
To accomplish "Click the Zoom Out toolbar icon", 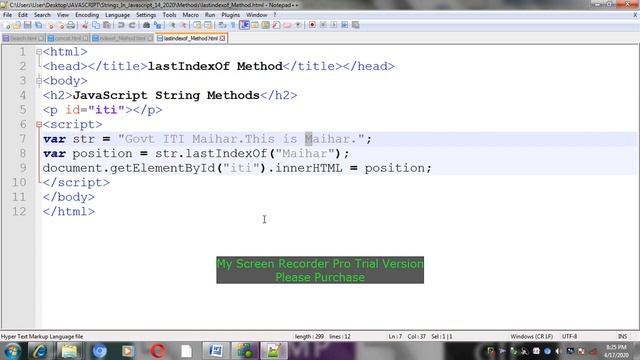I will coord(183,25).
